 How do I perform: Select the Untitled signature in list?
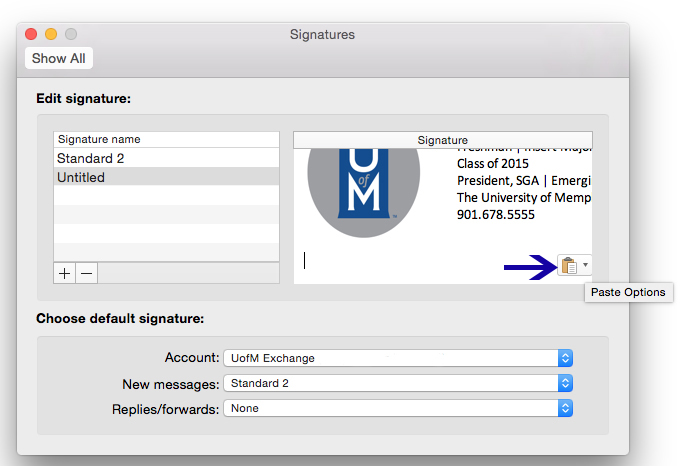(166, 177)
